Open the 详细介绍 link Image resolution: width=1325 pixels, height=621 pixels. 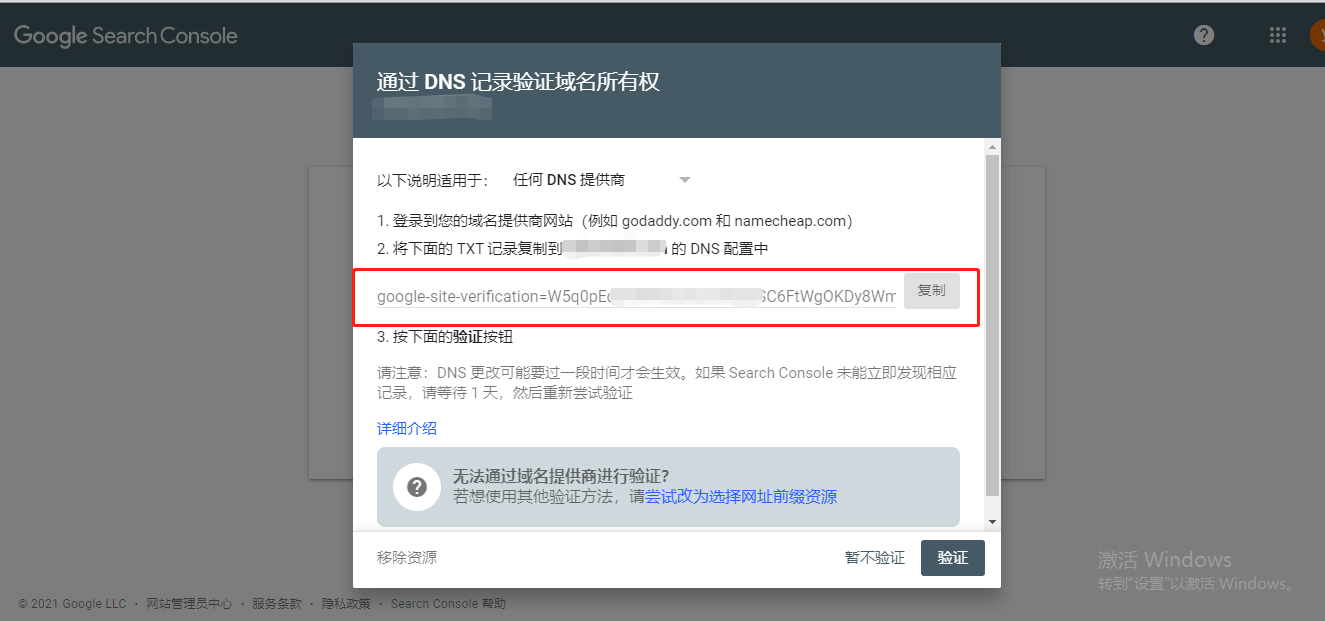[407, 428]
